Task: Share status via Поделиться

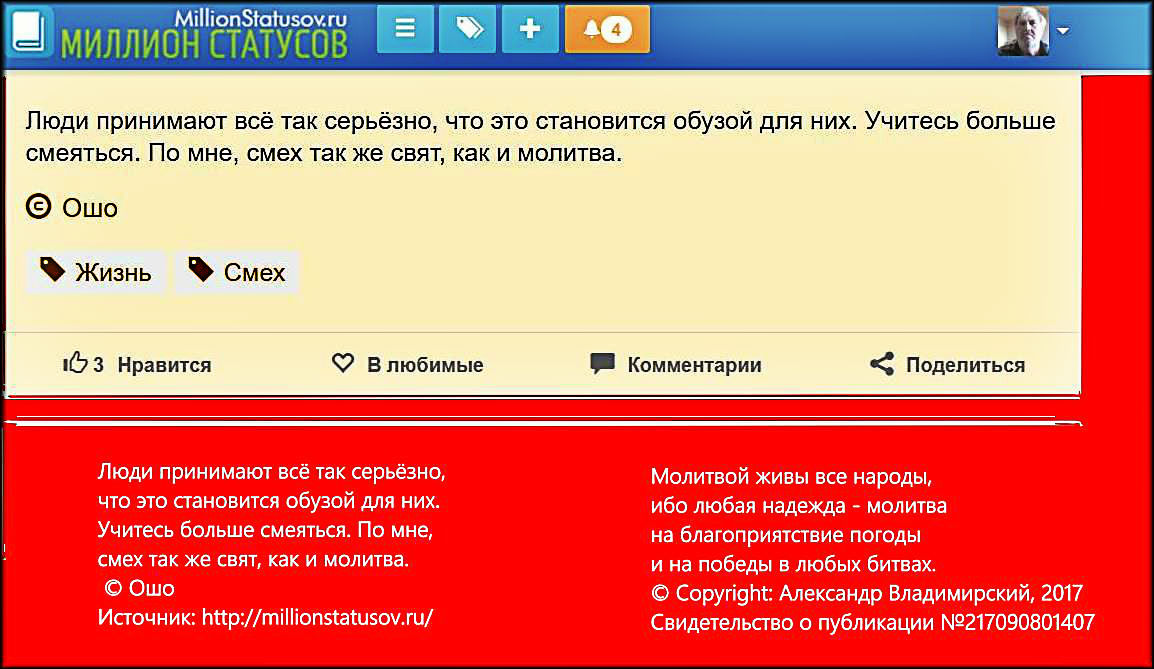Action: 965,365
